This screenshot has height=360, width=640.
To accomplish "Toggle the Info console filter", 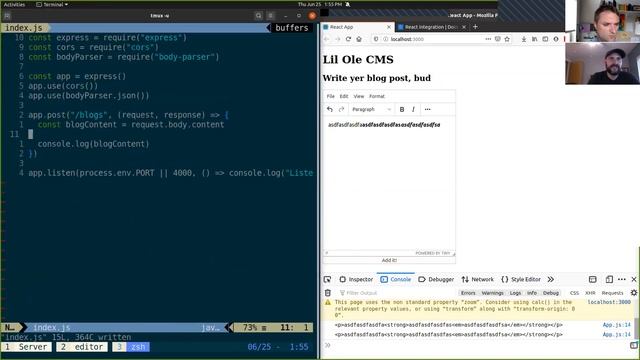I will (532, 293).
